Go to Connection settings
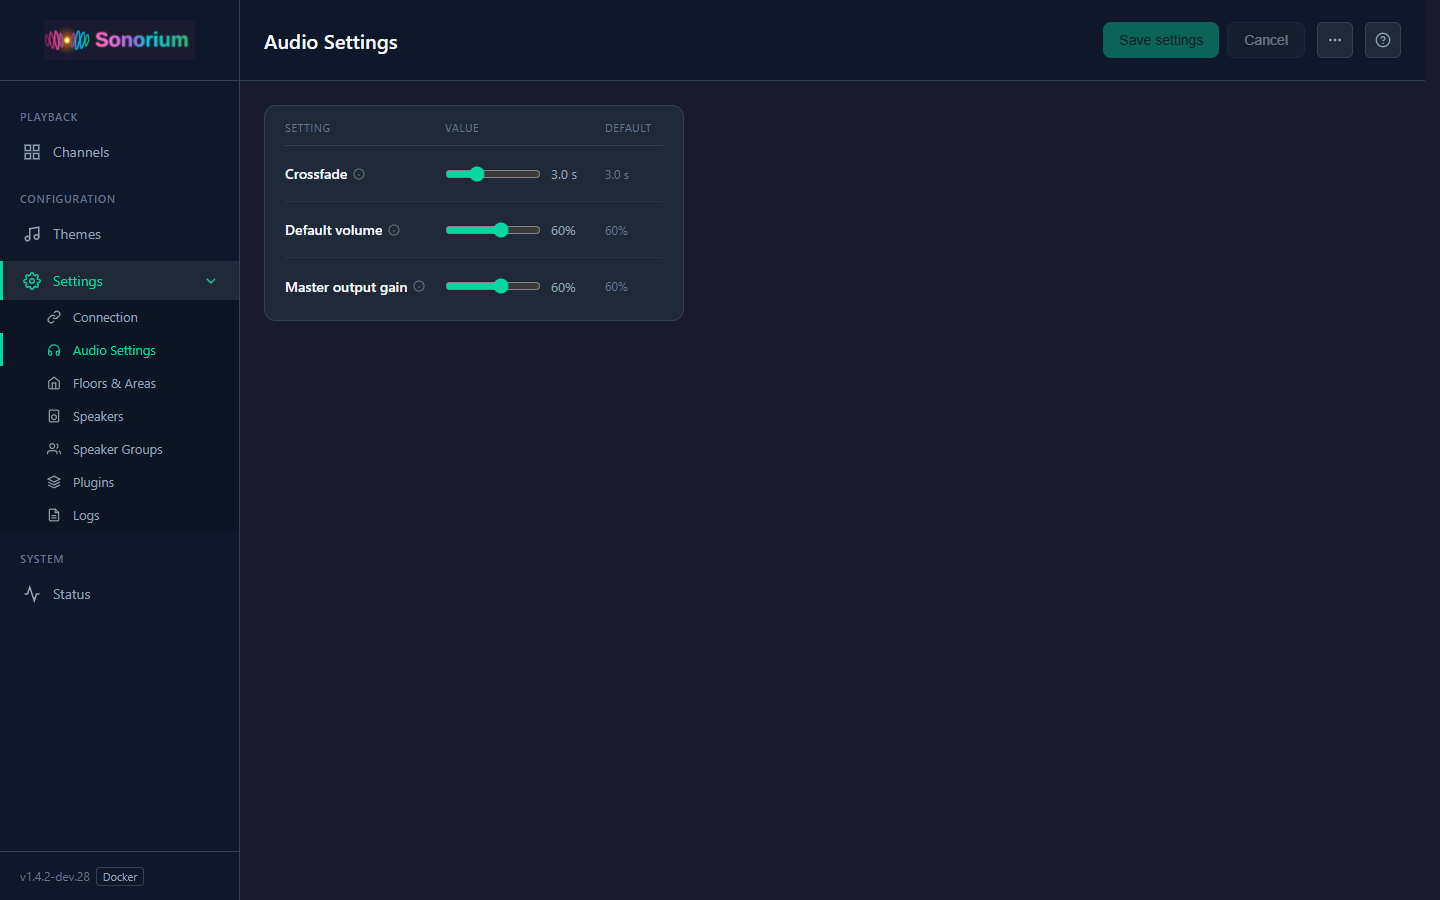The image size is (1440, 900). [x=120, y=317]
